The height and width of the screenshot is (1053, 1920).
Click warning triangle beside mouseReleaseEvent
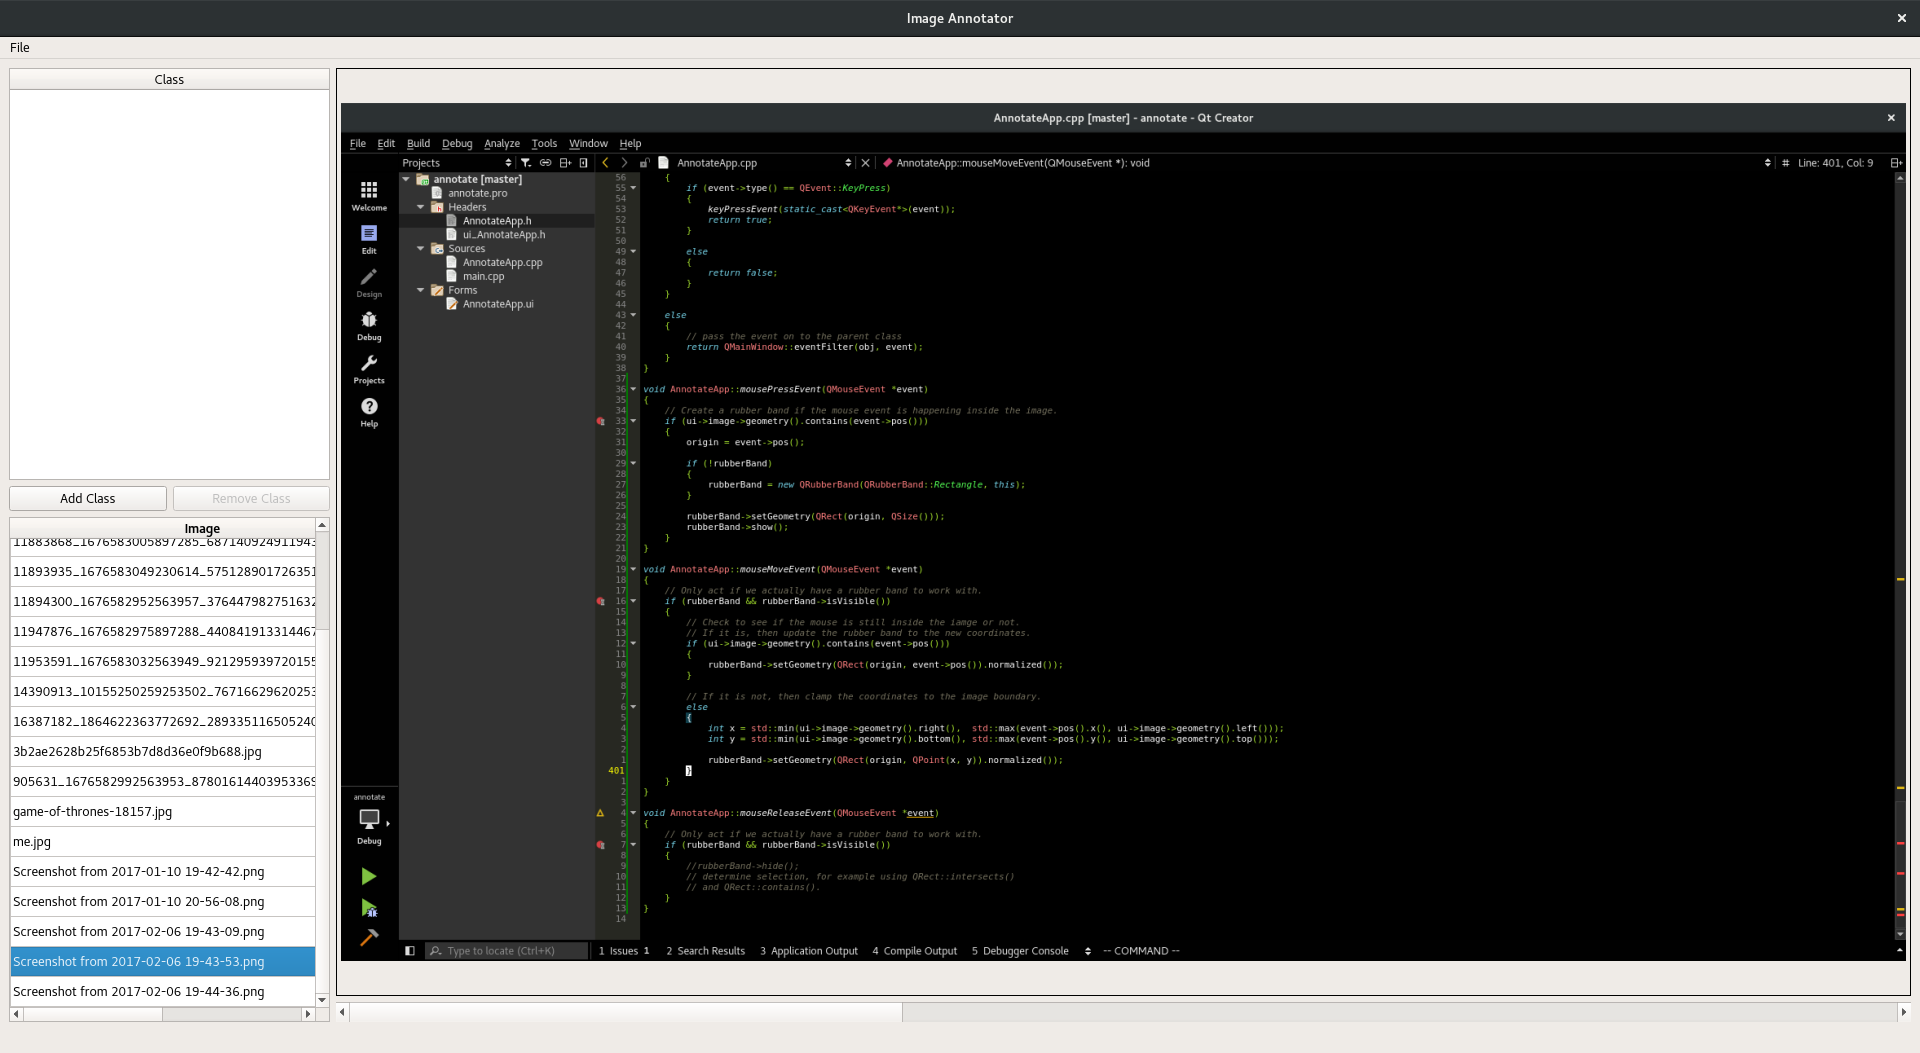pyautogui.click(x=600, y=813)
